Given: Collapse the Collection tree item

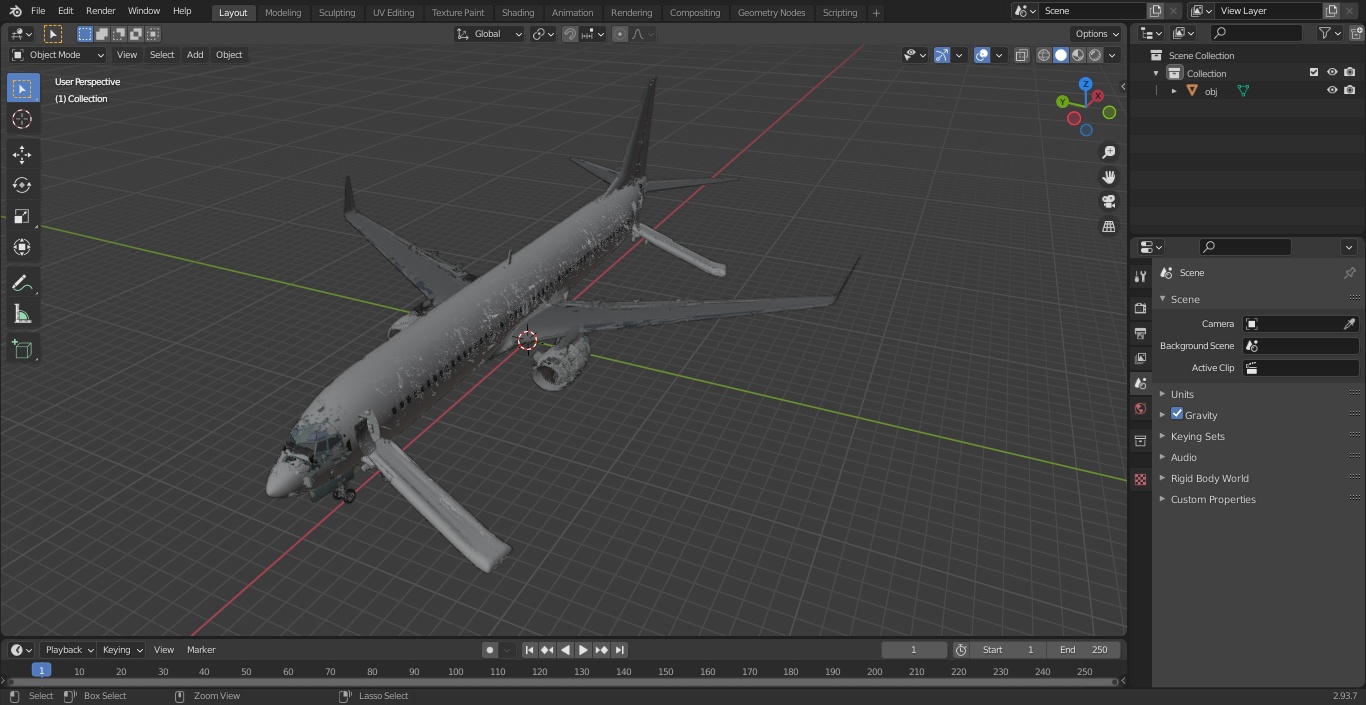Looking at the screenshot, I should click(x=1157, y=73).
